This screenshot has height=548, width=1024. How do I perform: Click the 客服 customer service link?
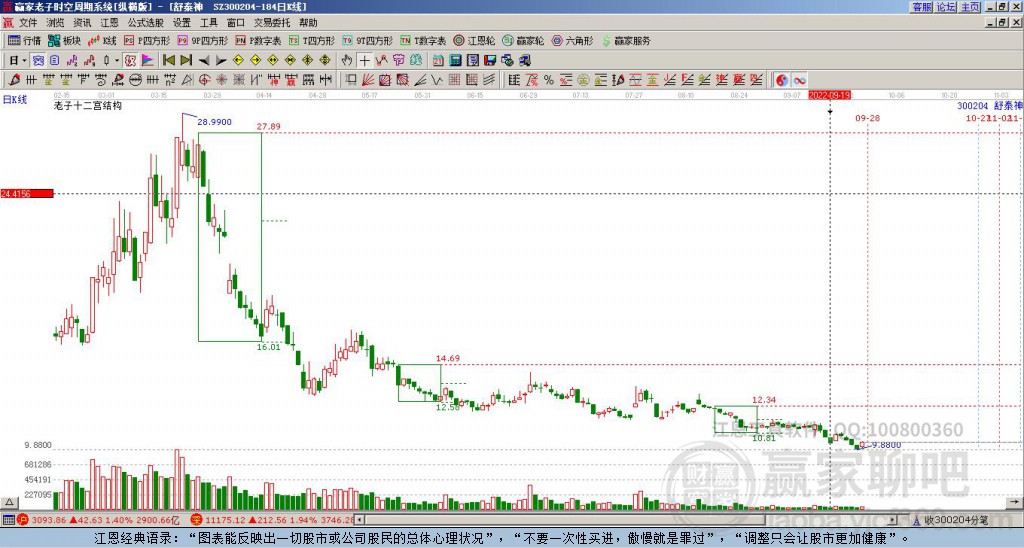(922, 7)
